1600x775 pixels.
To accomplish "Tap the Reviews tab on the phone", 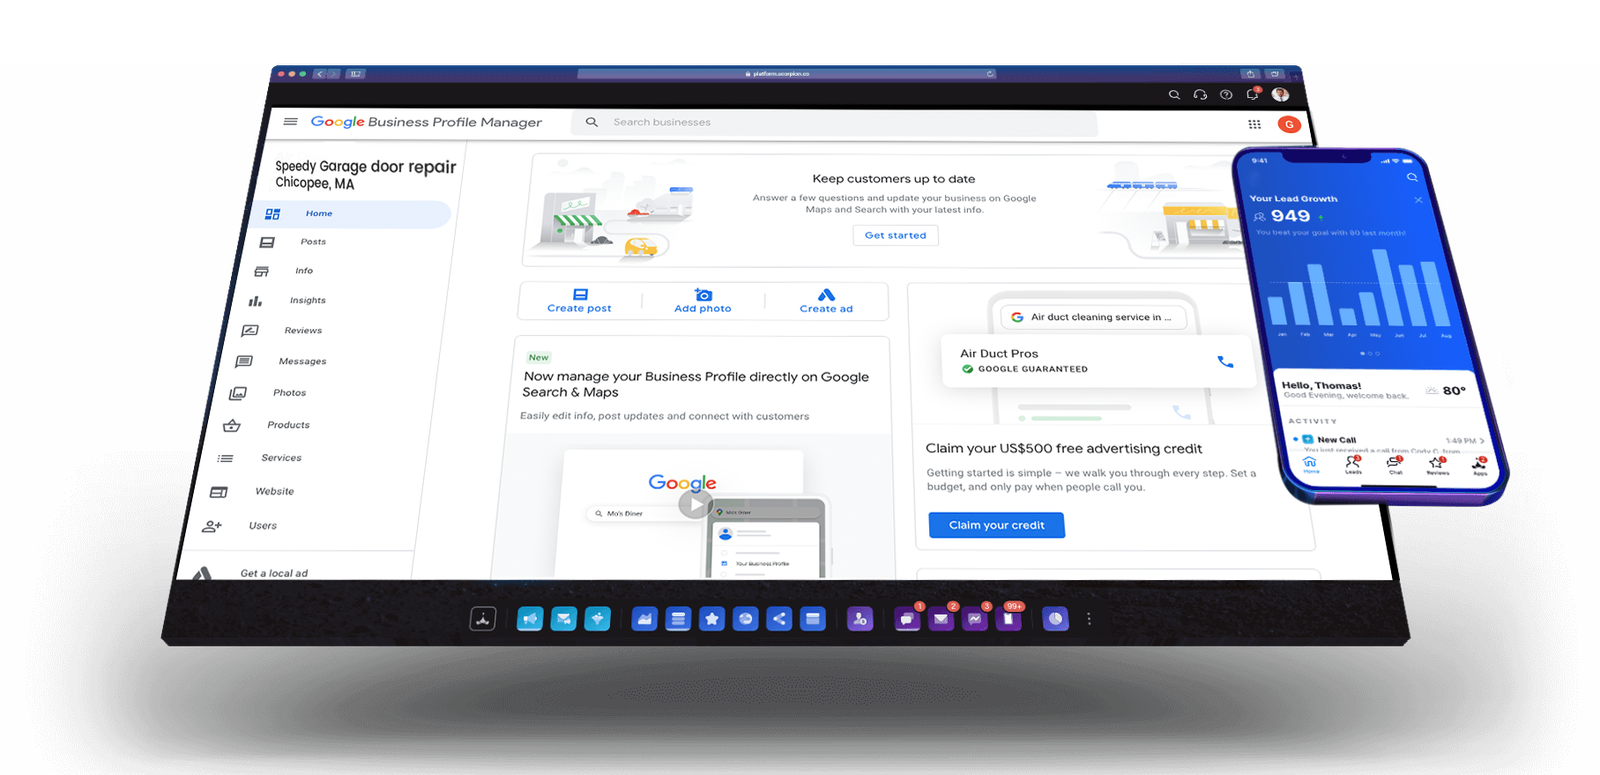I will pyautogui.click(x=1437, y=465).
